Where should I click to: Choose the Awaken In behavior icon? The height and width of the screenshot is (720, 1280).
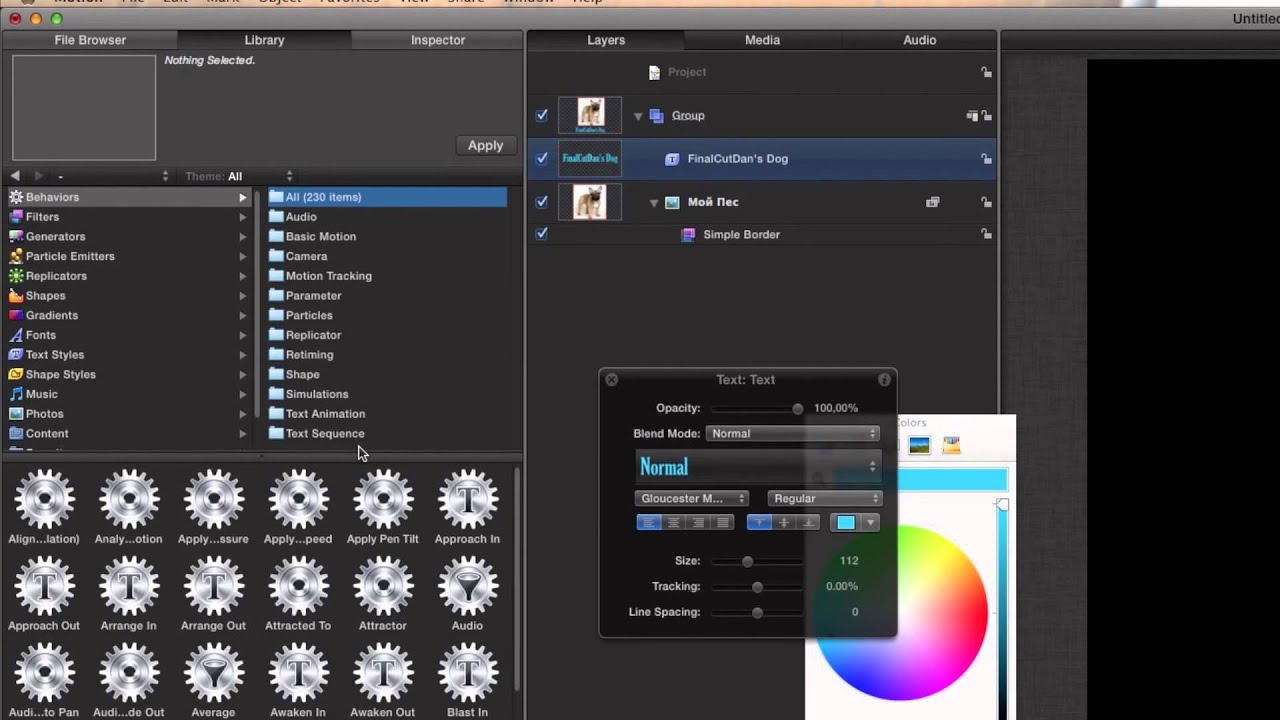pos(298,673)
